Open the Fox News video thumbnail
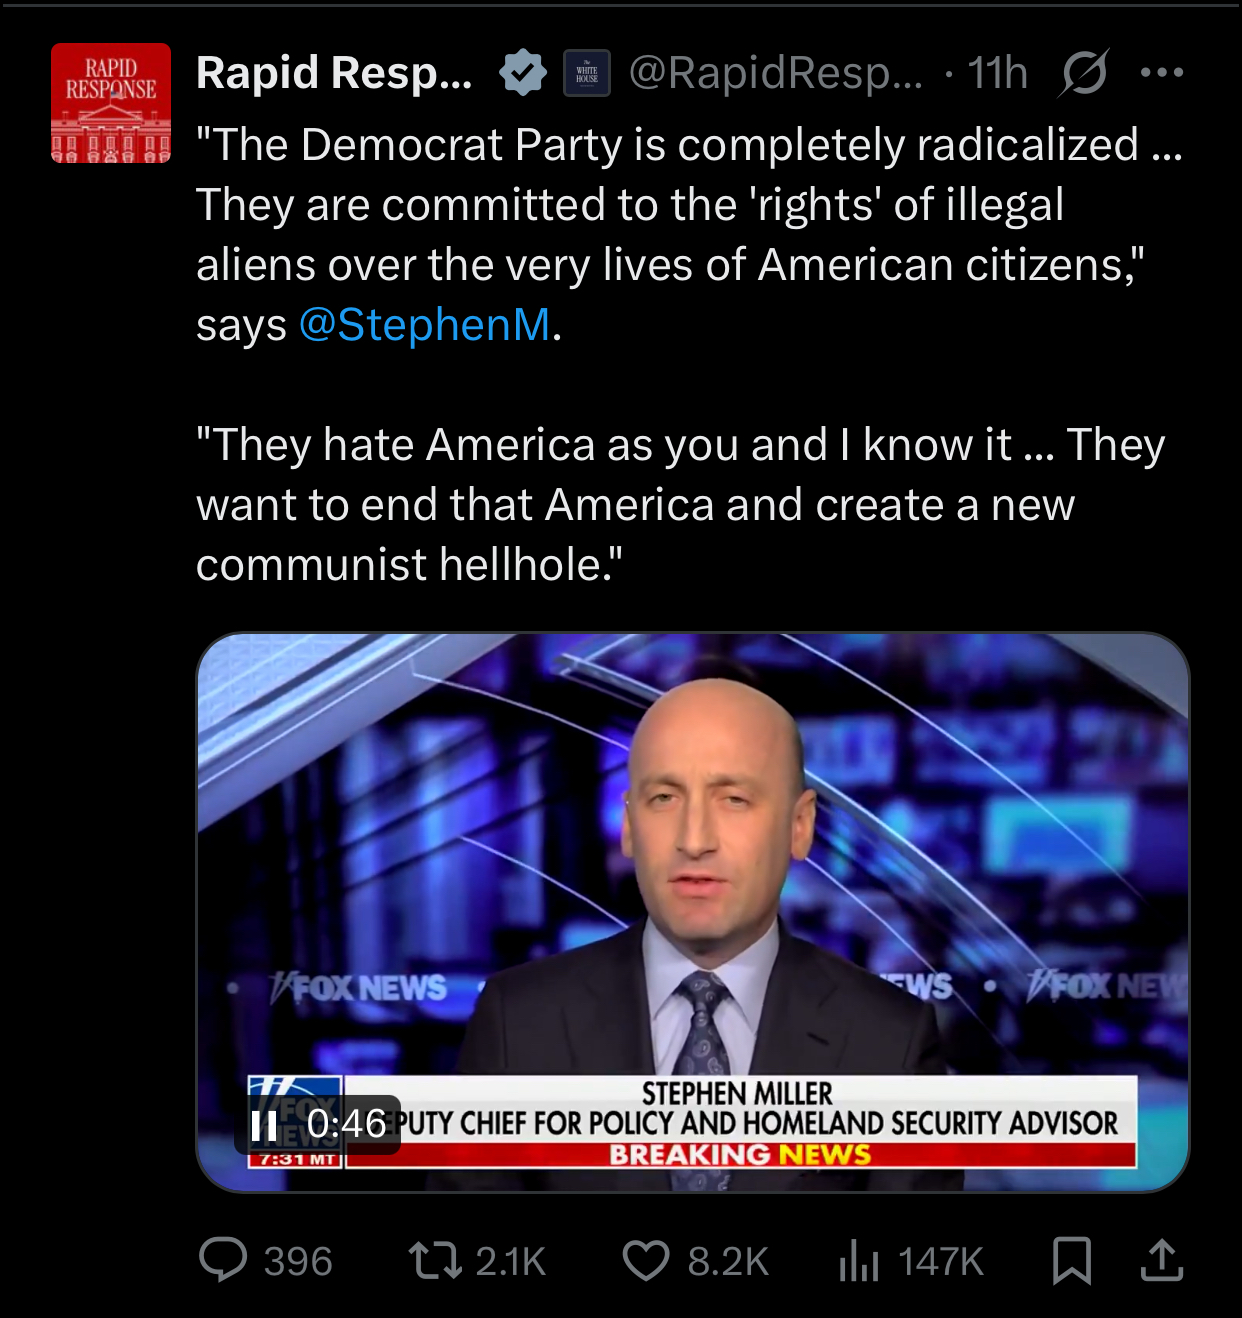The image size is (1242, 1318). pos(693,912)
